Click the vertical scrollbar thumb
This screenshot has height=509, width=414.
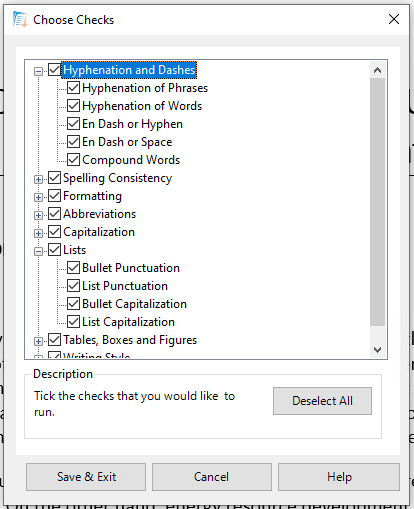[377, 202]
